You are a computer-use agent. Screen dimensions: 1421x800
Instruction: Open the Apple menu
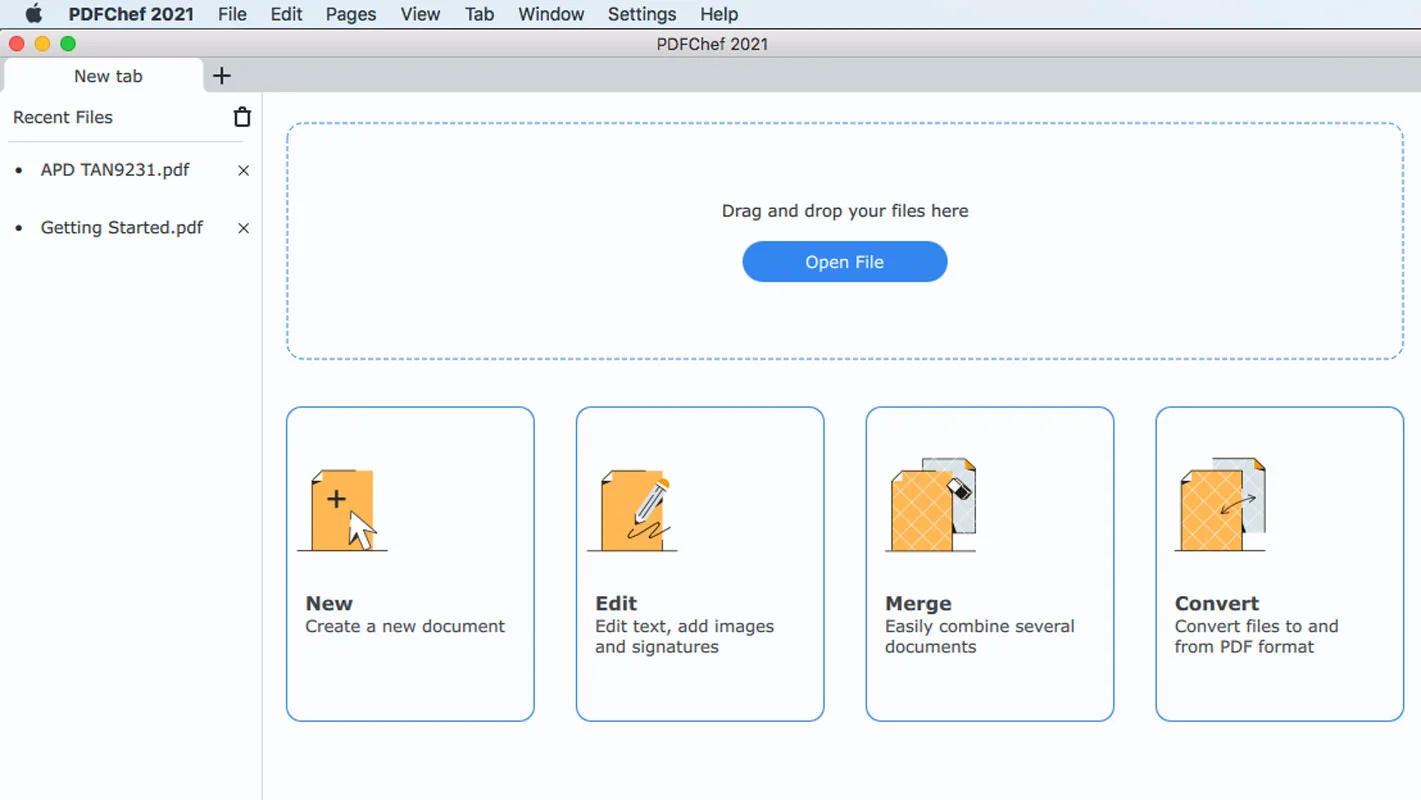click(x=33, y=14)
